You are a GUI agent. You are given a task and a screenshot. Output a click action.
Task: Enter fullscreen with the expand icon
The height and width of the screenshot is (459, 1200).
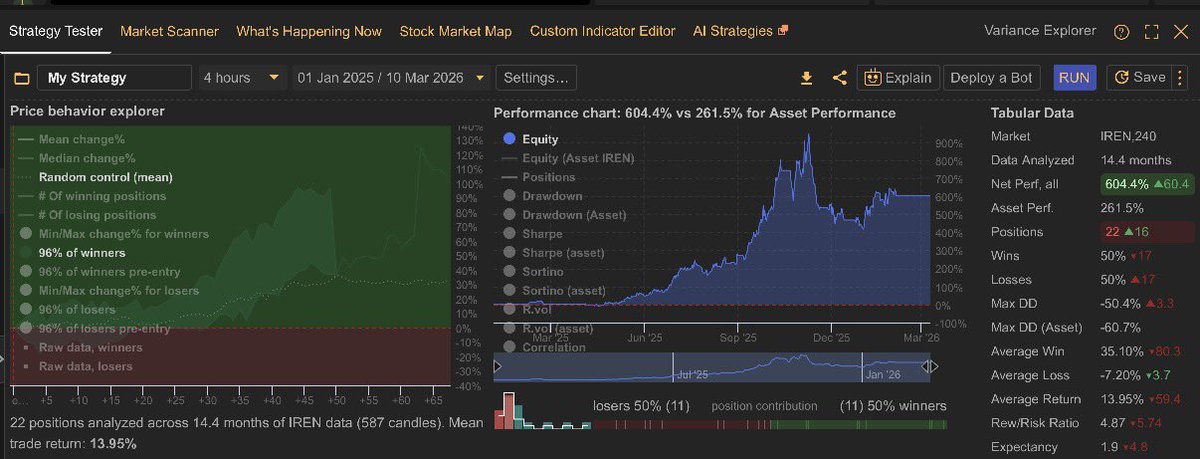pos(1152,32)
